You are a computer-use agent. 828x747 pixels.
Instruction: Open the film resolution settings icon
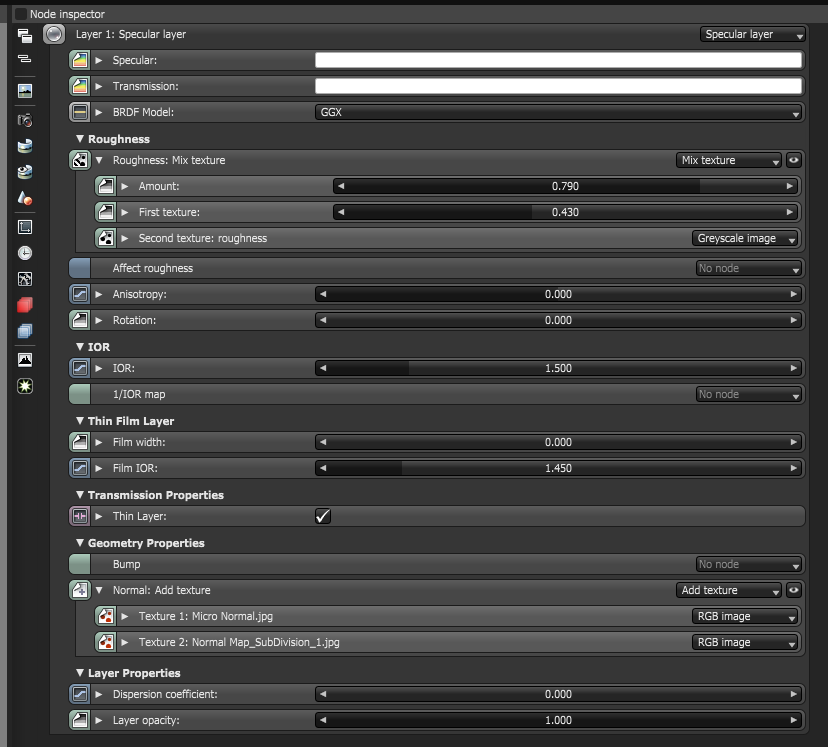coord(25,227)
